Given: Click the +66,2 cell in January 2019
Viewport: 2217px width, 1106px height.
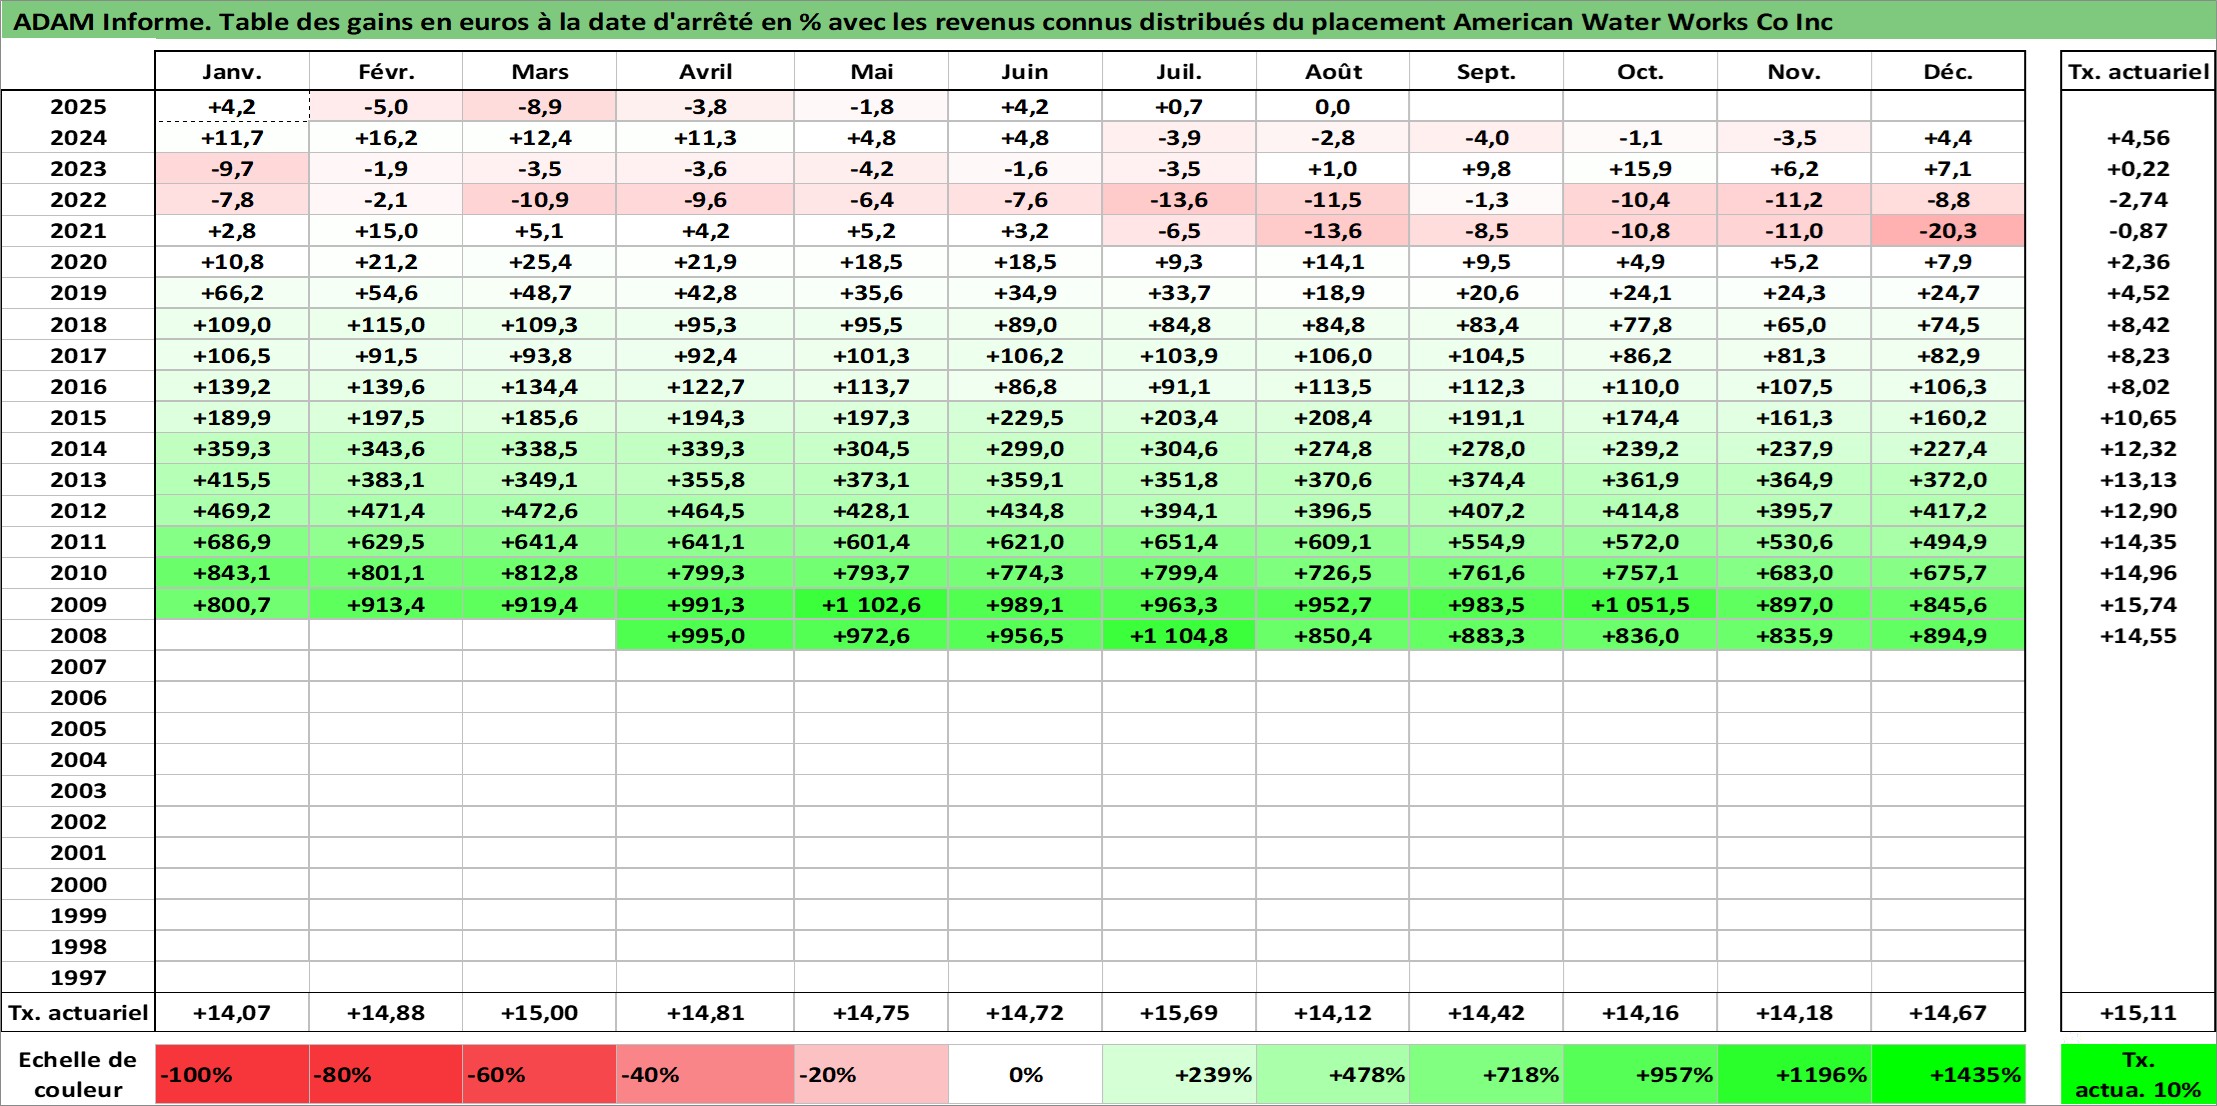Looking at the screenshot, I should tap(232, 293).
